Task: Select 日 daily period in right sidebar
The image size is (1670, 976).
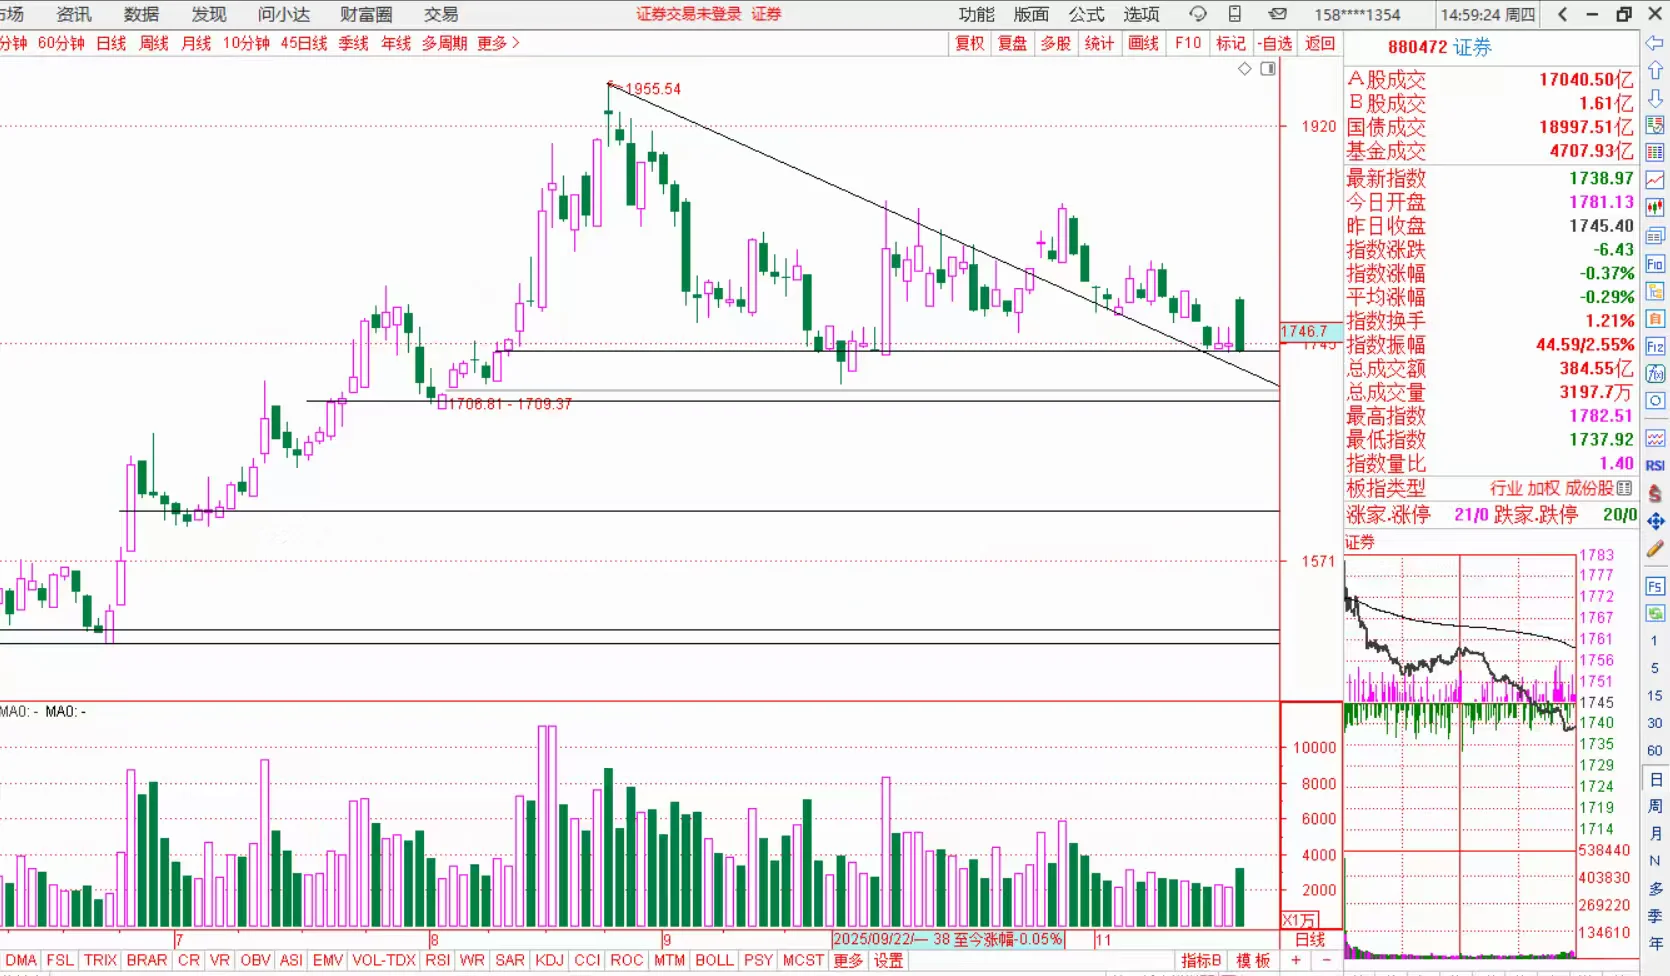Action: [1655, 779]
